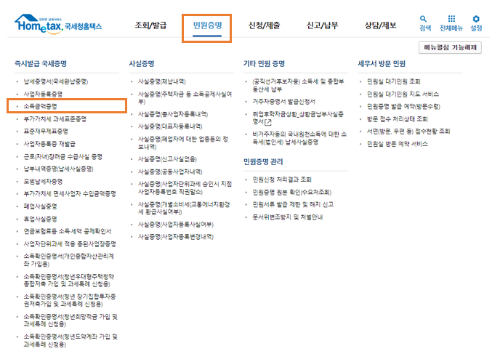Click the 기타 민원 증명 section heading
Screen dimensions: 500x363
(x=264, y=63)
